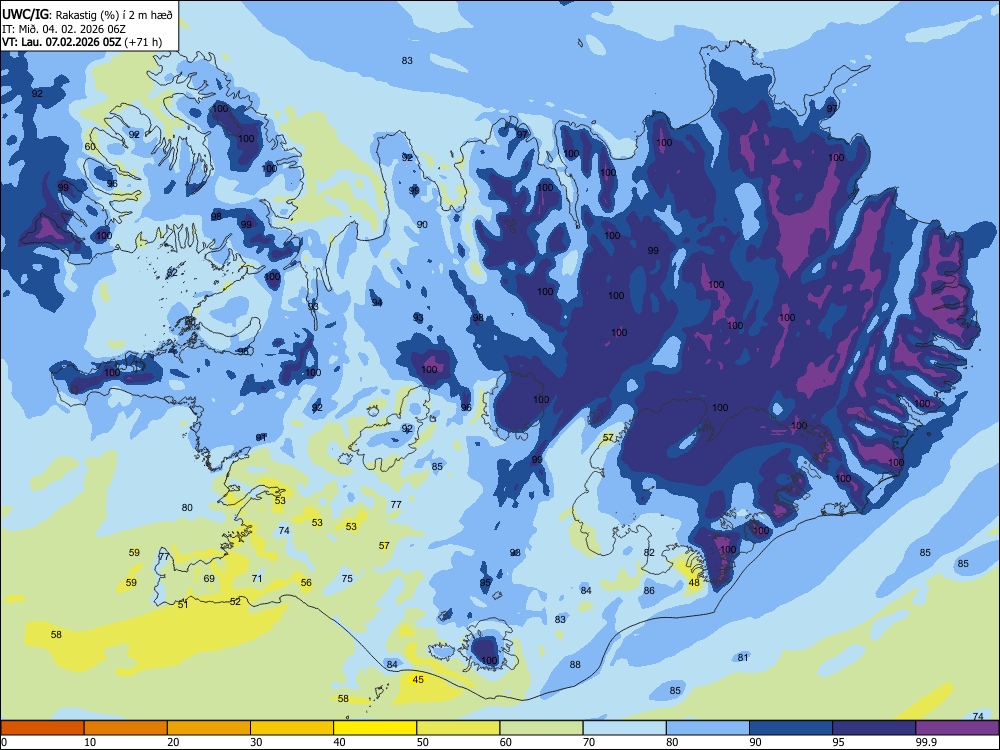Click the humidity value '80' on the map
This screenshot has width=1000, height=750.
tap(187, 508)
